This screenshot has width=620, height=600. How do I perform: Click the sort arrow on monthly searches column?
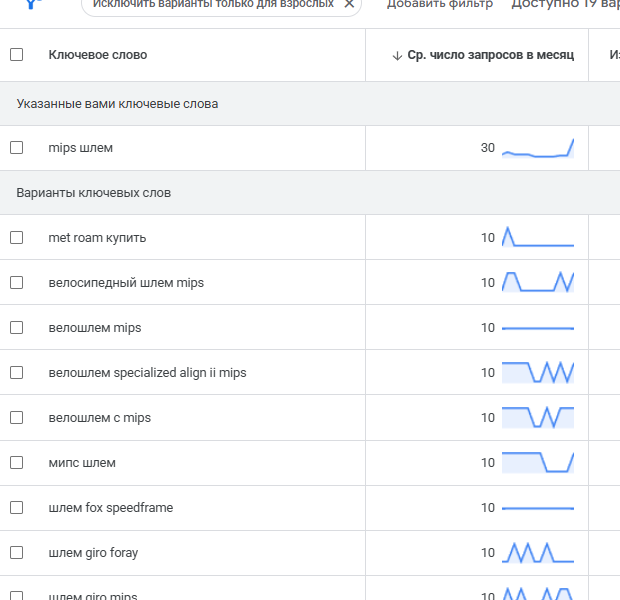397,55
